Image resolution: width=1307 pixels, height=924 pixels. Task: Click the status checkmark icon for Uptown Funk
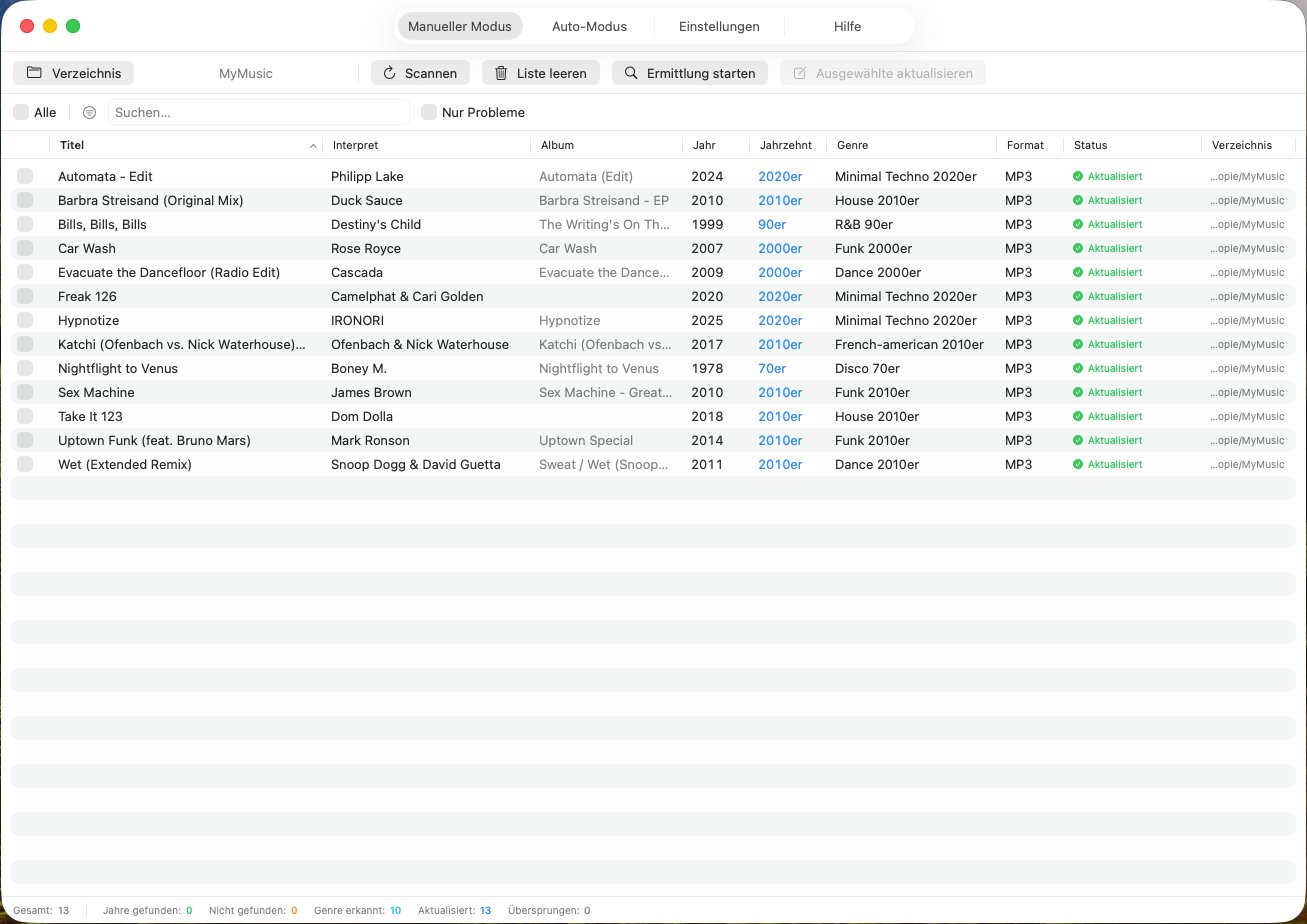pos(1077,441)
